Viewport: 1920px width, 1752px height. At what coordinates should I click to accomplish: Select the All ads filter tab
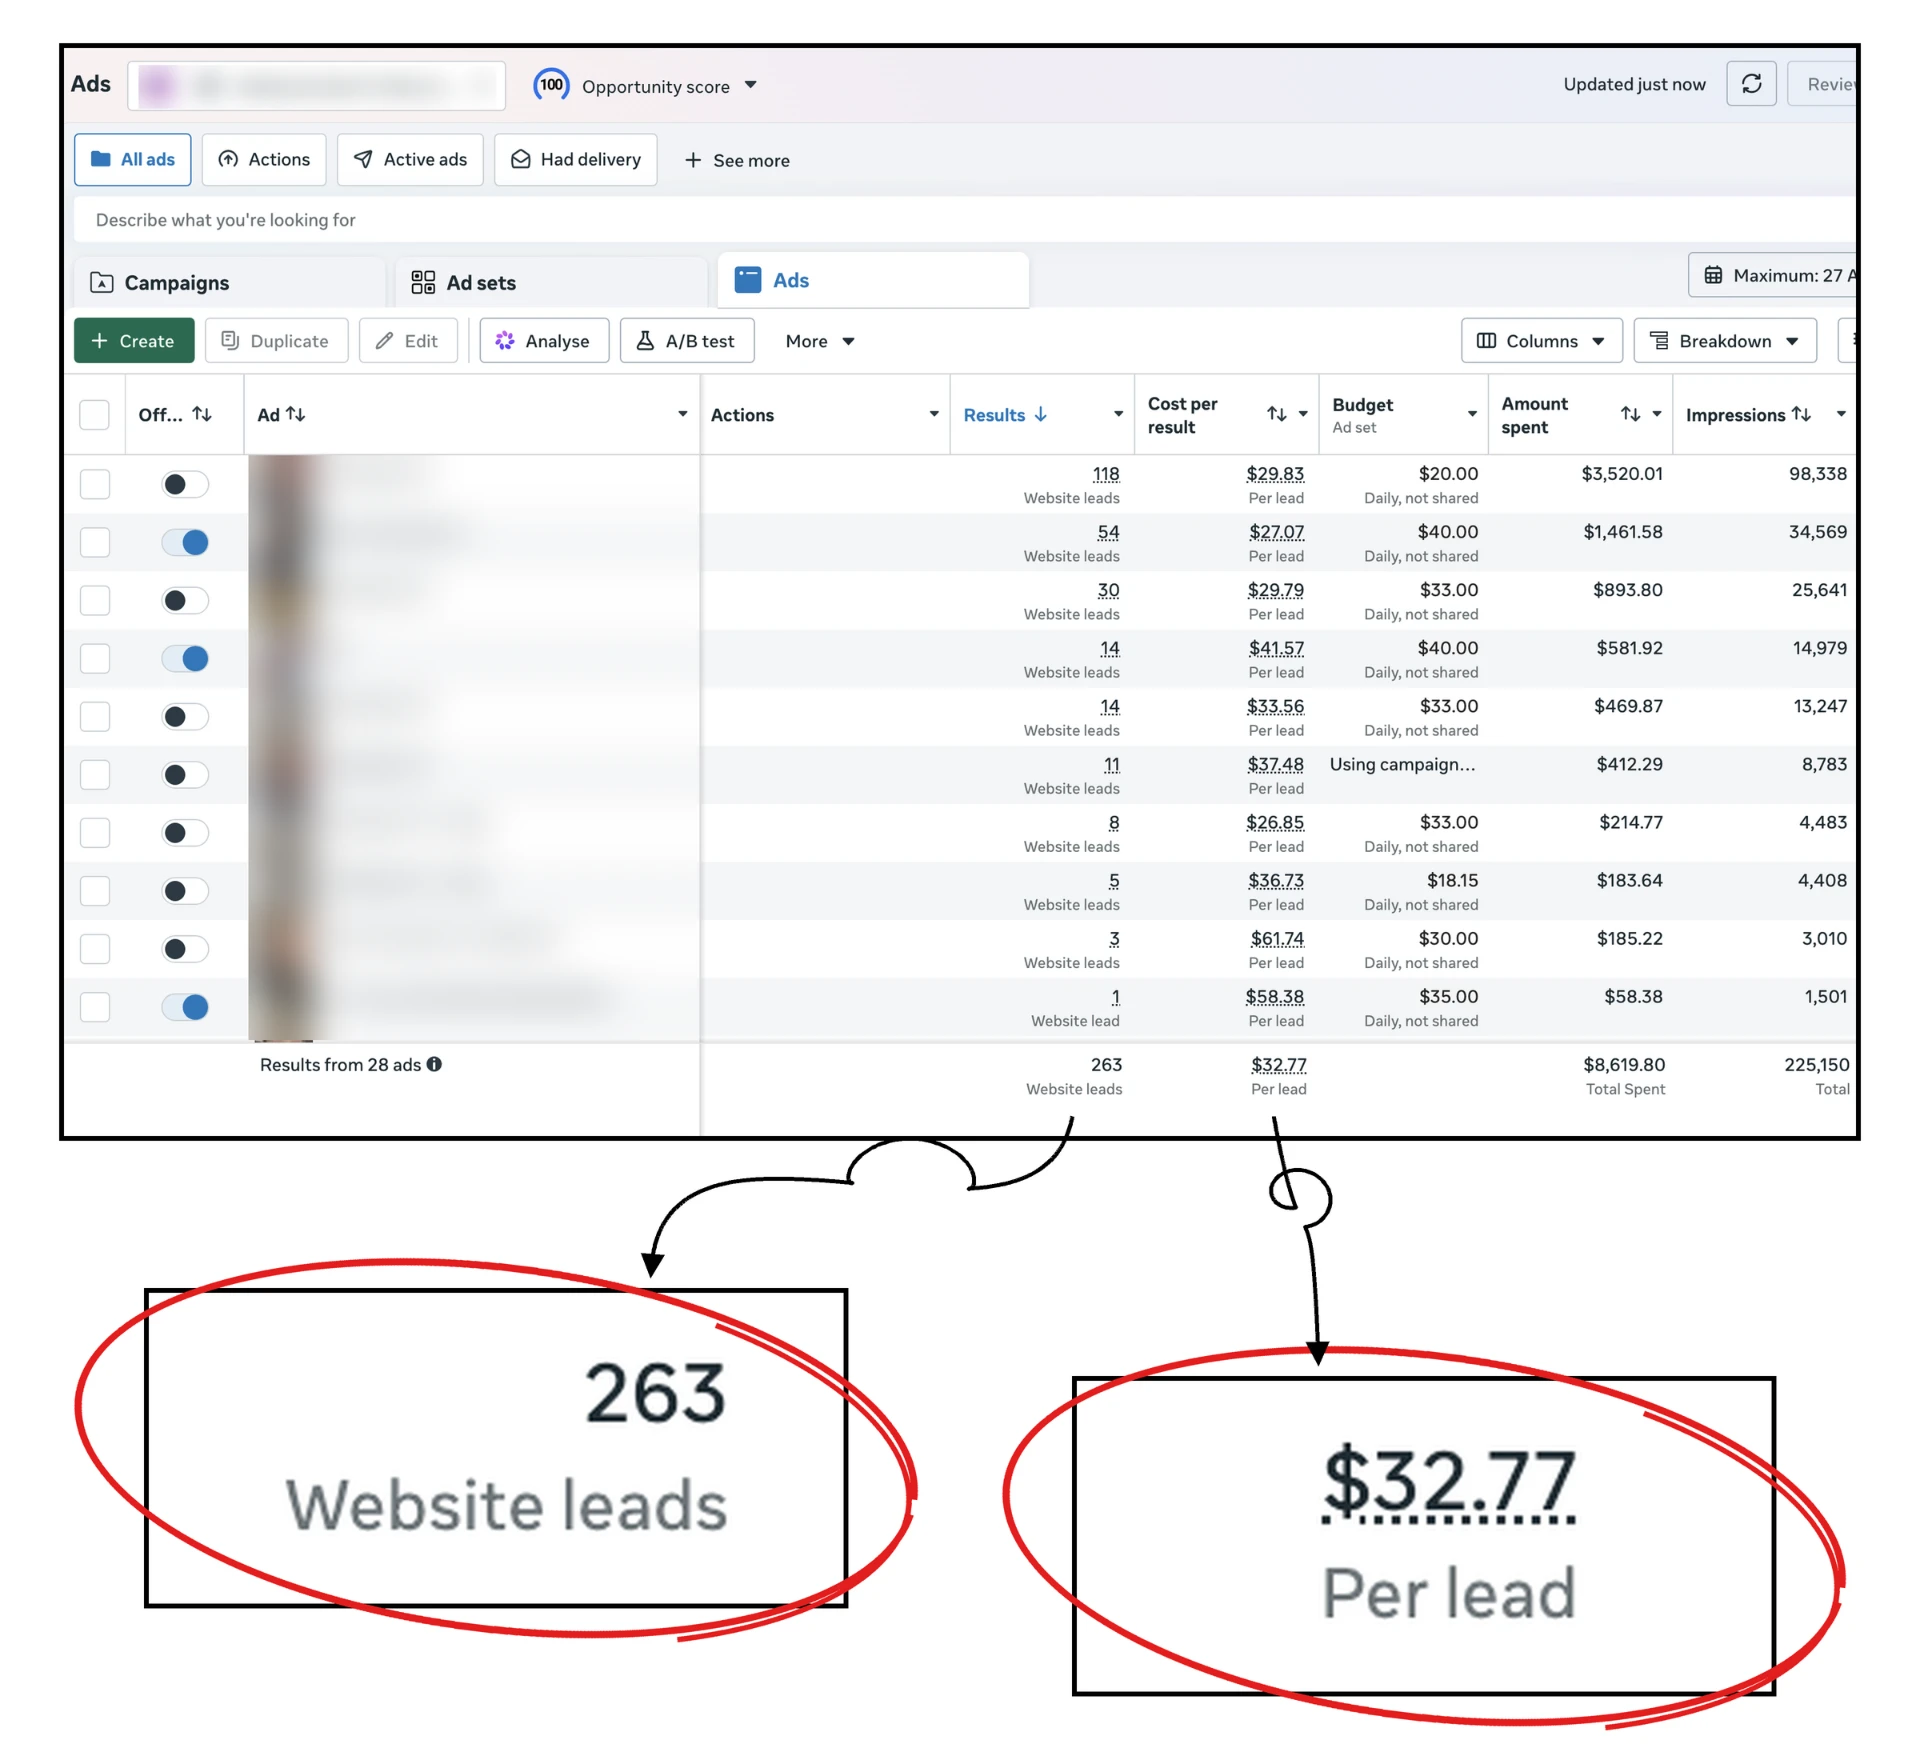[133, 160]
